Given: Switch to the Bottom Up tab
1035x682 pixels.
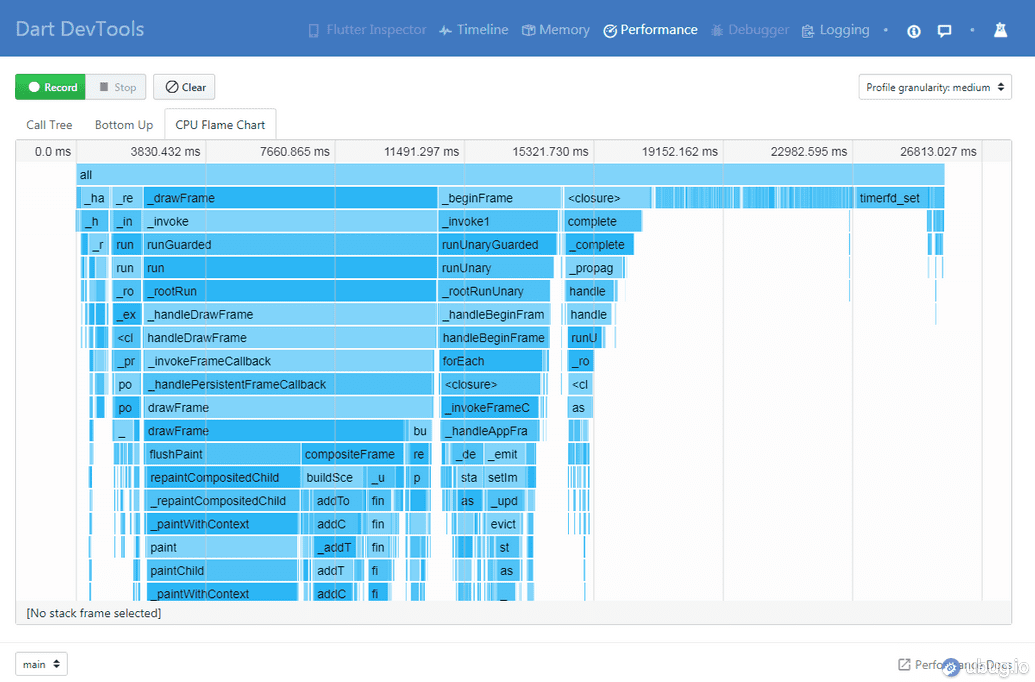Looking at the screenshot, I should [124, 125].
